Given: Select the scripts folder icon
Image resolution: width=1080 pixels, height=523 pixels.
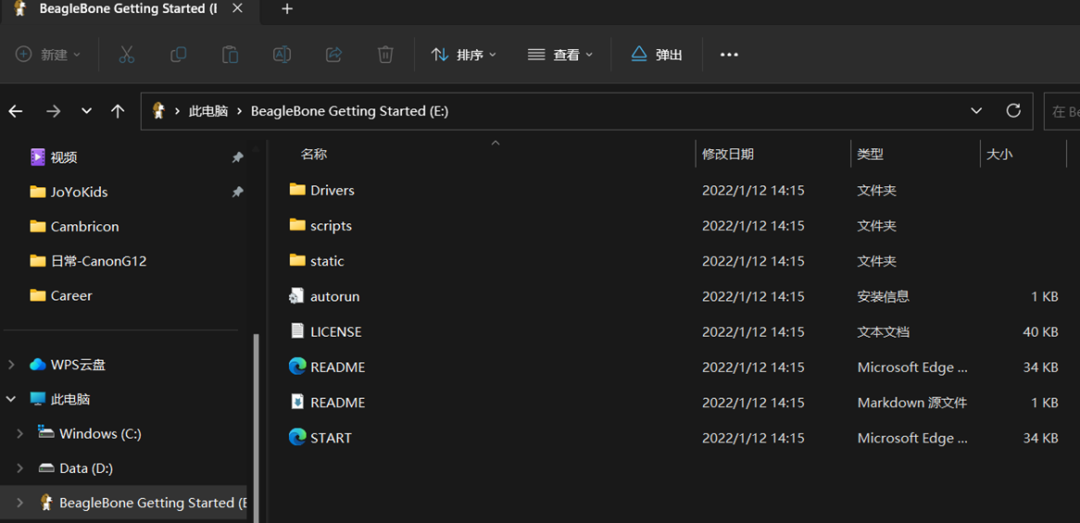Looking at the screenshot, I should [297, 225].
